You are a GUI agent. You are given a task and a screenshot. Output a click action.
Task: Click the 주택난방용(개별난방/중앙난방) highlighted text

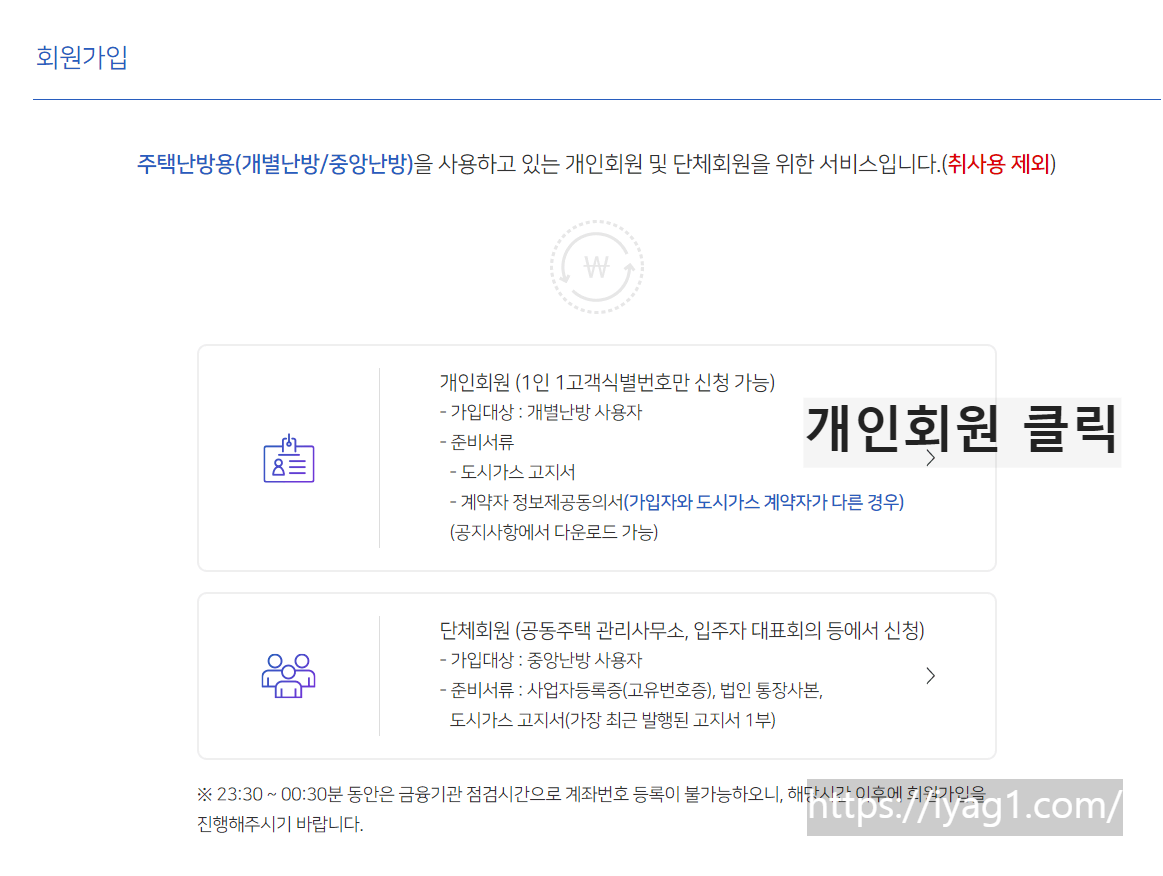coord(275,165)
